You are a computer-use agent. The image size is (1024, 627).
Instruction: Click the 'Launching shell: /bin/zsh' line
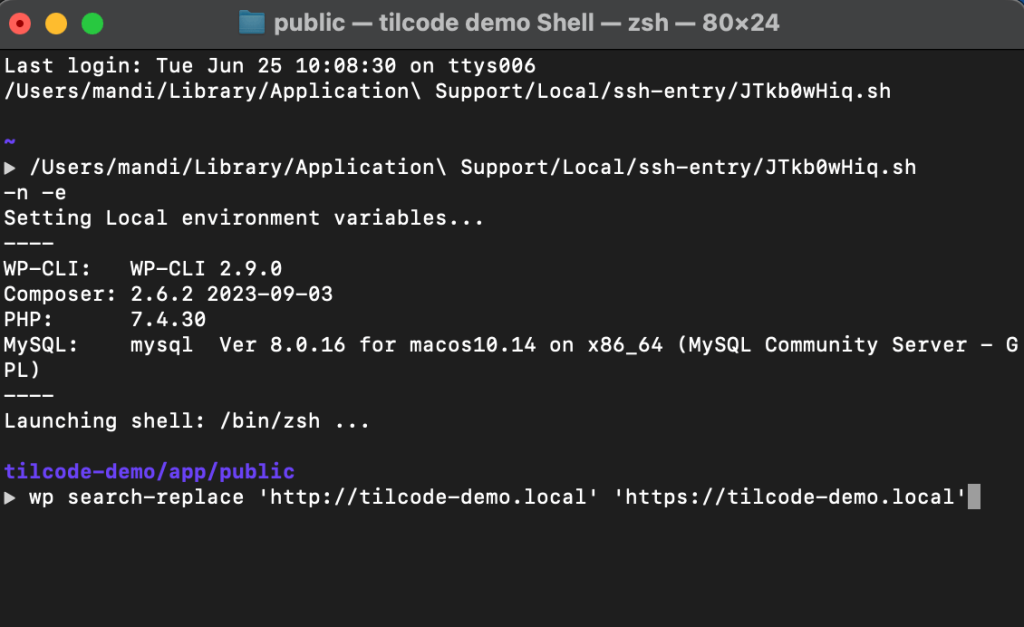pyautogui.click(x=187, y=421)
